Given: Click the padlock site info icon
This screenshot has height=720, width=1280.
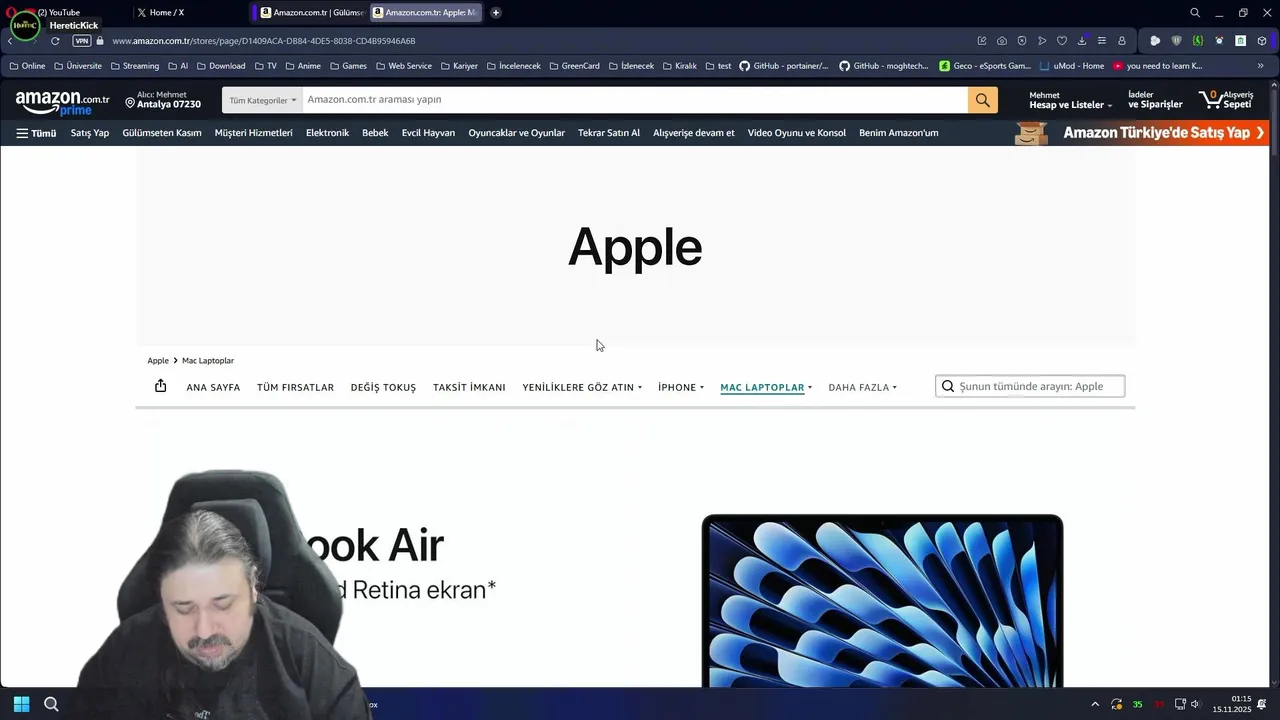Looking at the screenshot, I should point(100,41).
